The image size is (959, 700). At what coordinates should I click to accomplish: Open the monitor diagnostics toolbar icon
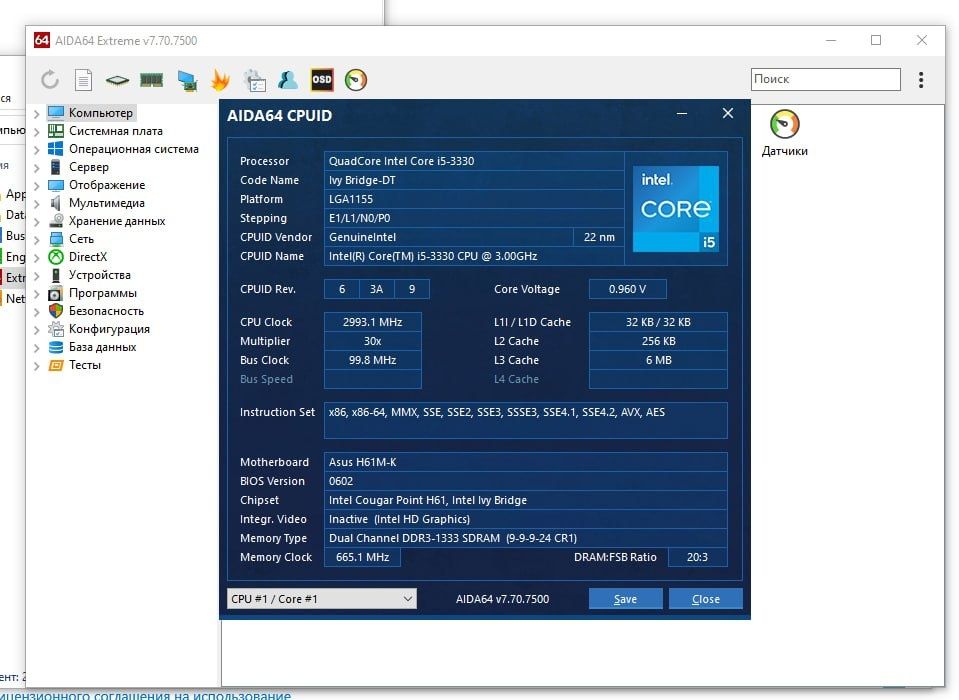coord(187,80)
